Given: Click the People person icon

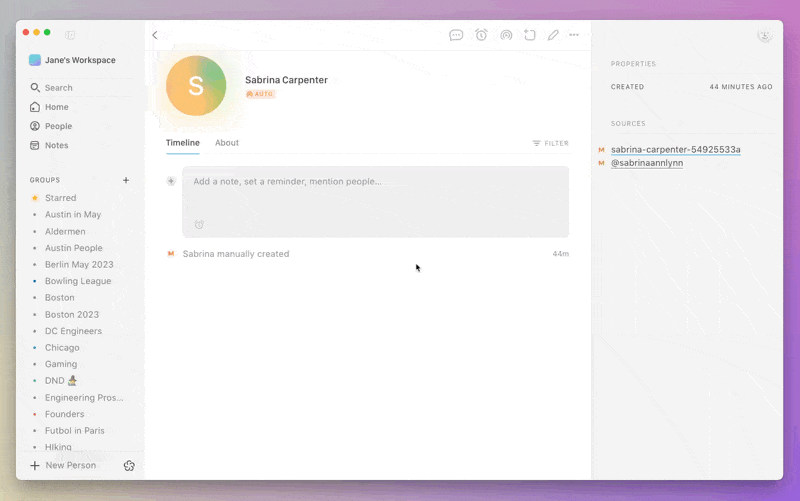Looking at the screenshot, I should (x=35, y=126).
